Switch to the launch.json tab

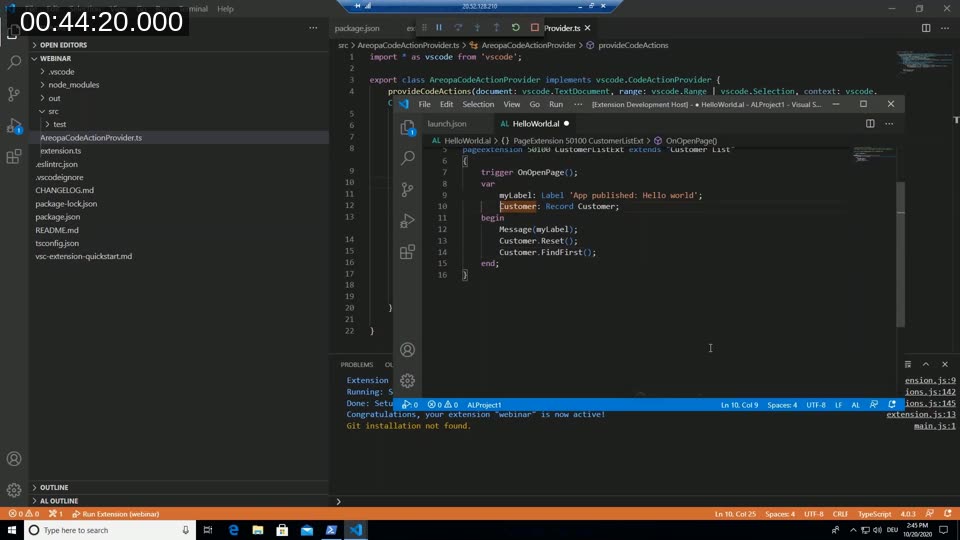pos(447,124)
